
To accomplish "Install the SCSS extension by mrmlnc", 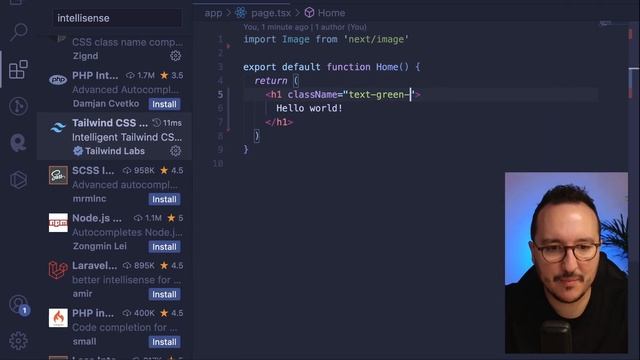I will [164, 199].
